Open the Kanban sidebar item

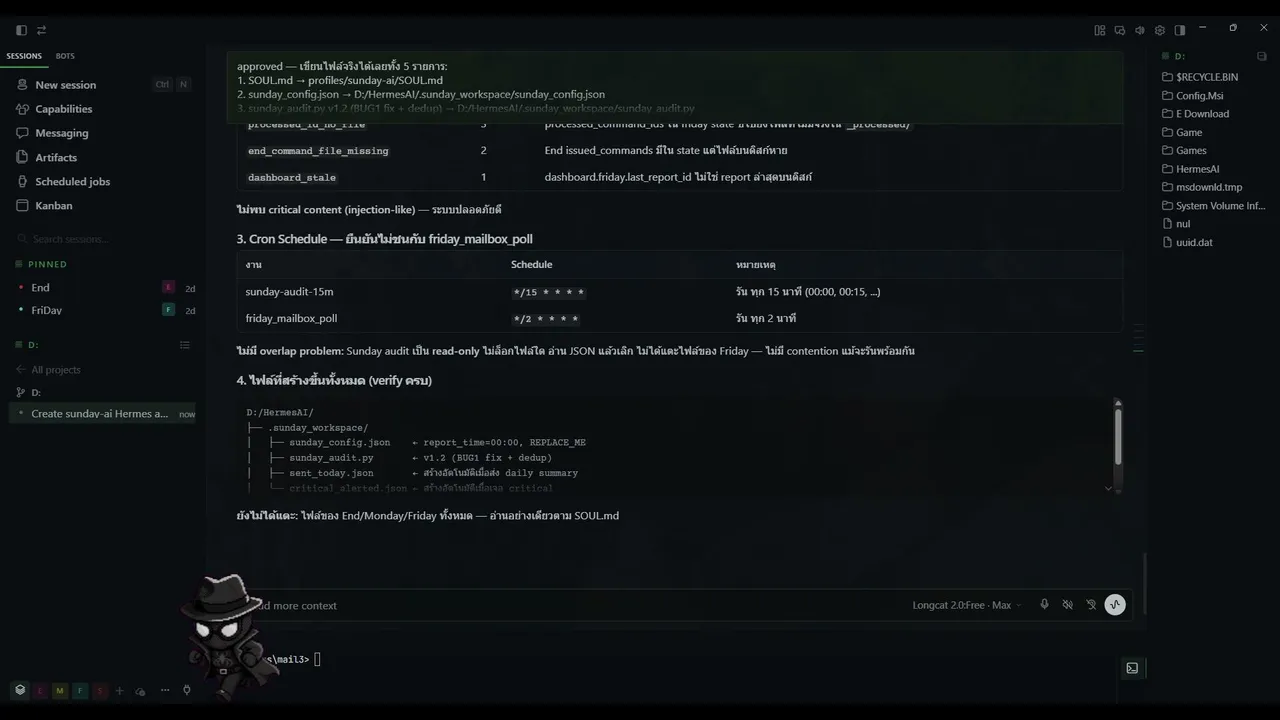[54, 205]
